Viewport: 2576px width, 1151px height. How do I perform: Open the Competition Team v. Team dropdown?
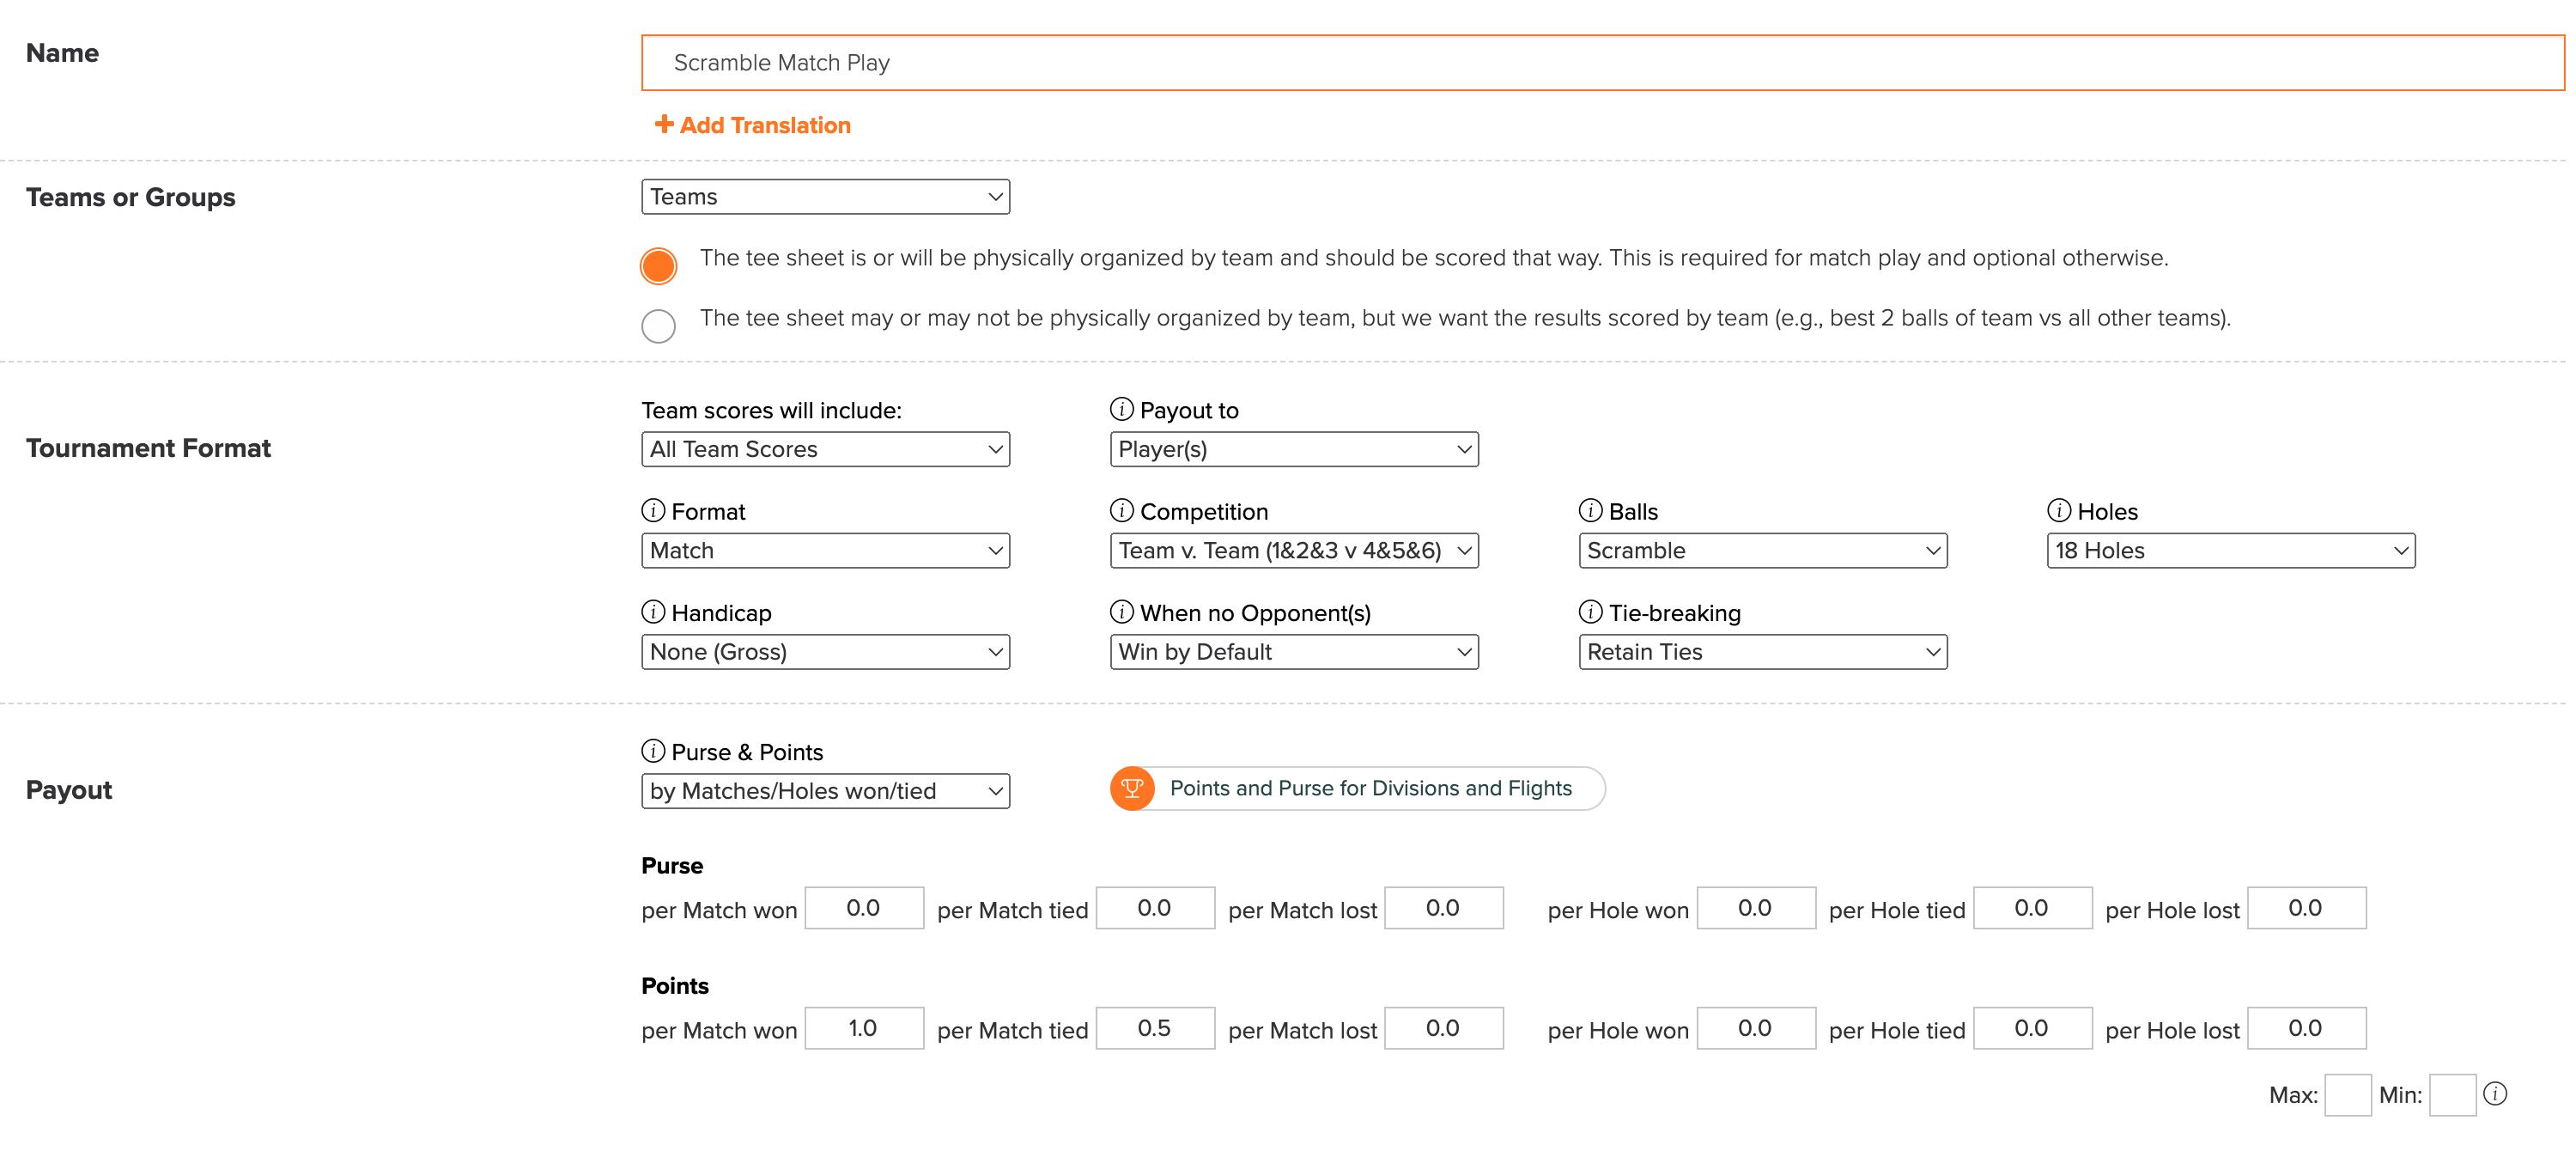(x=1294, y=550)
